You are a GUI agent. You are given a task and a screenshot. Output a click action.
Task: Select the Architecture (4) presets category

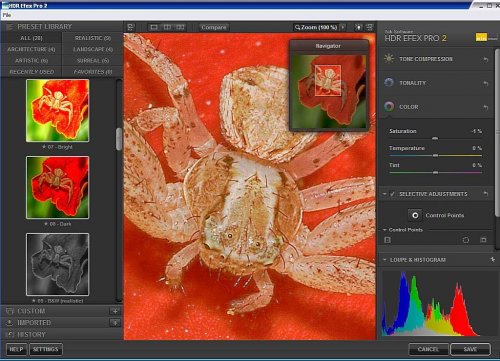tap(31, 49)
